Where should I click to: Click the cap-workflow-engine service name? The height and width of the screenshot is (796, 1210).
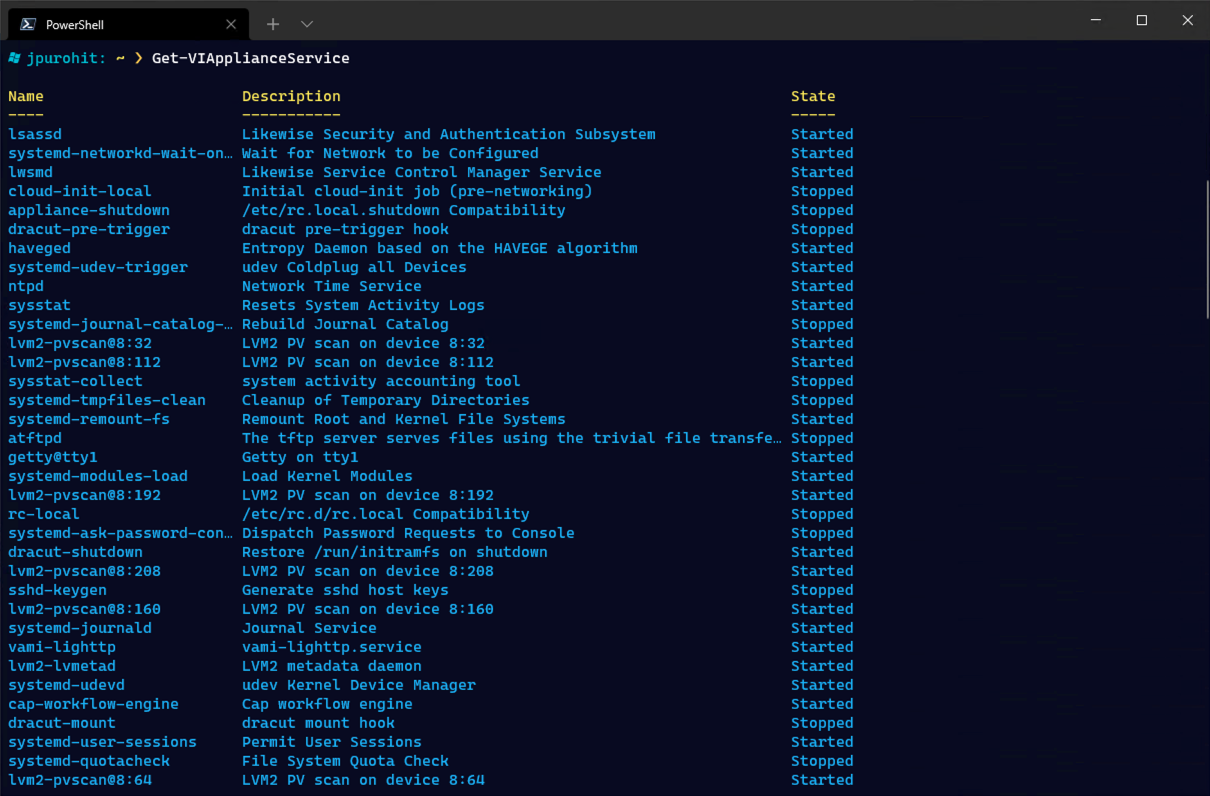93,704
